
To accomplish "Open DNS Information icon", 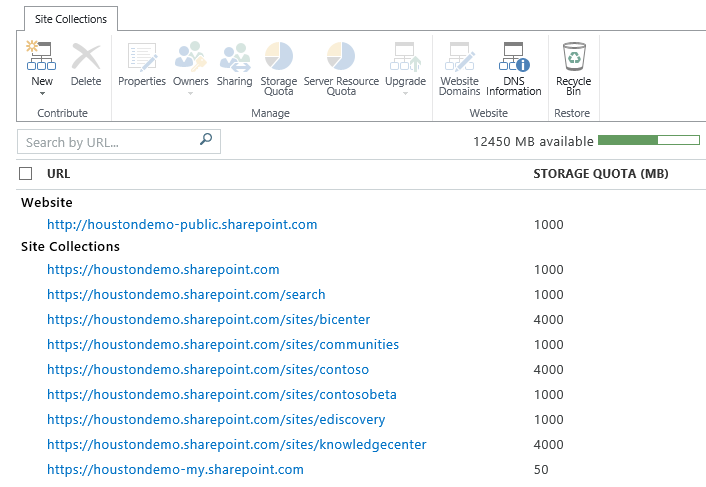I will 514,56.
